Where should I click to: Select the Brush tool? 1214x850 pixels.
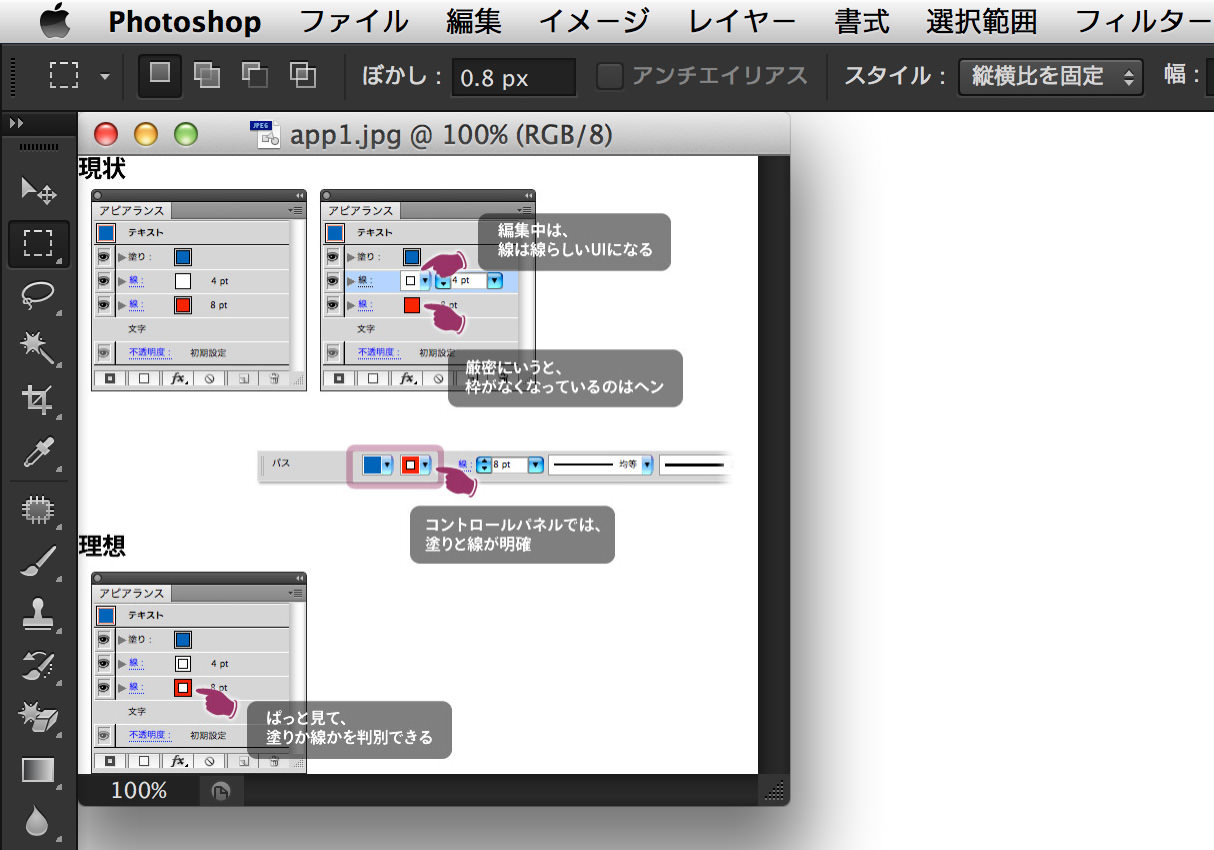(38, 563)
